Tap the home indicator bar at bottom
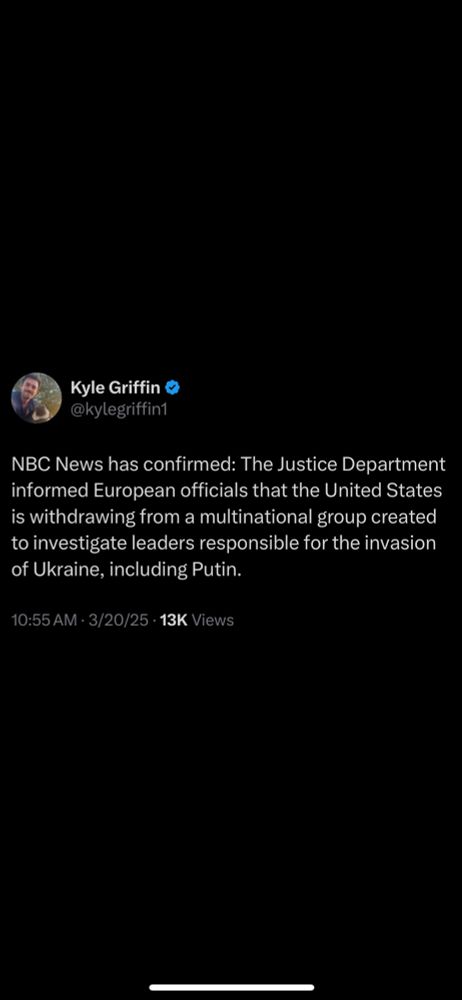This screenshot has width=462, height=1000. (x=231, y=987)
